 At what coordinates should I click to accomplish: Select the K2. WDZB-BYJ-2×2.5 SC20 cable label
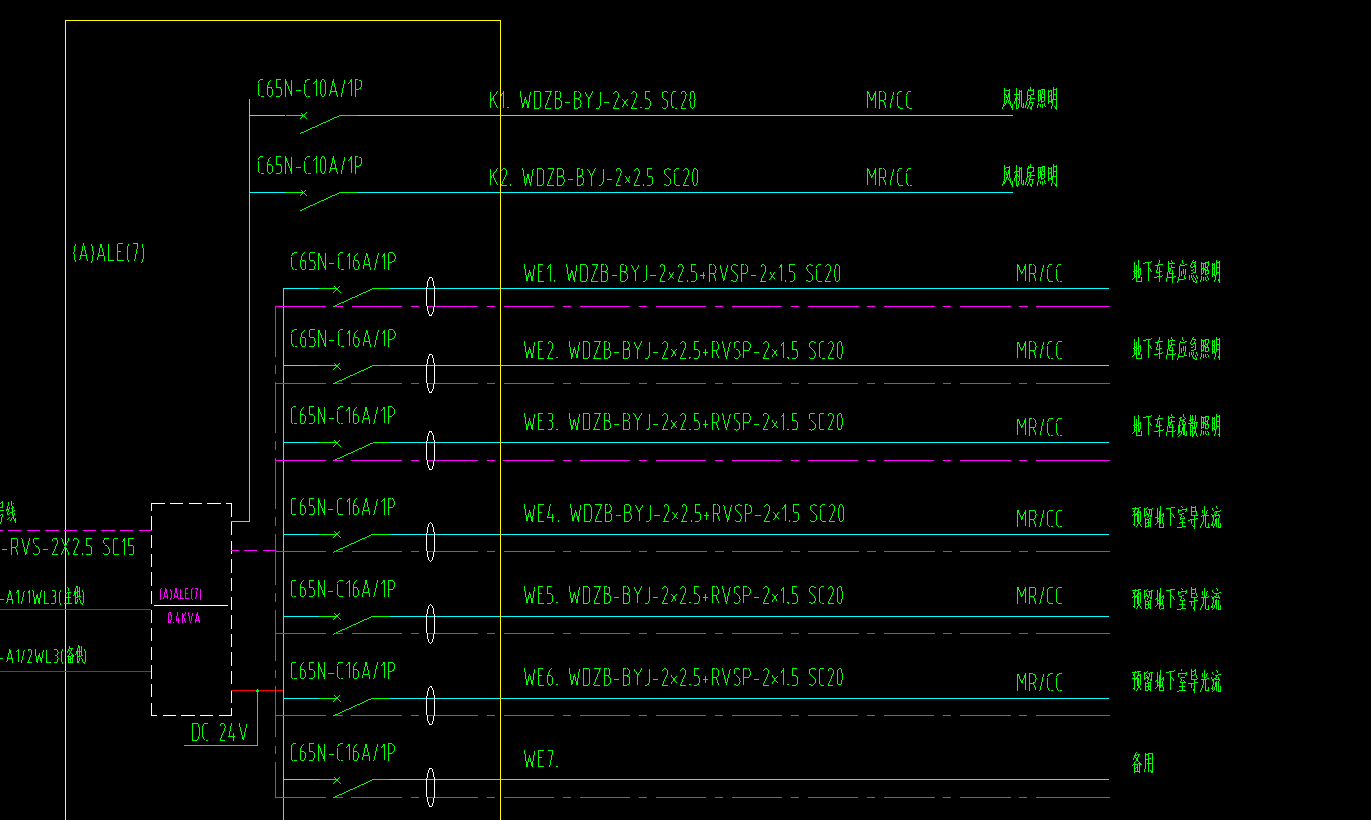tap(594, 178)
